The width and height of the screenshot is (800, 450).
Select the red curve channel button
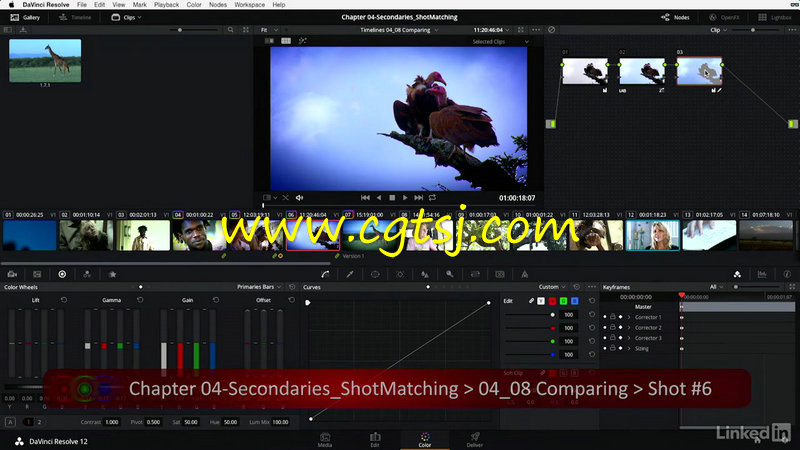coord(552,301)
